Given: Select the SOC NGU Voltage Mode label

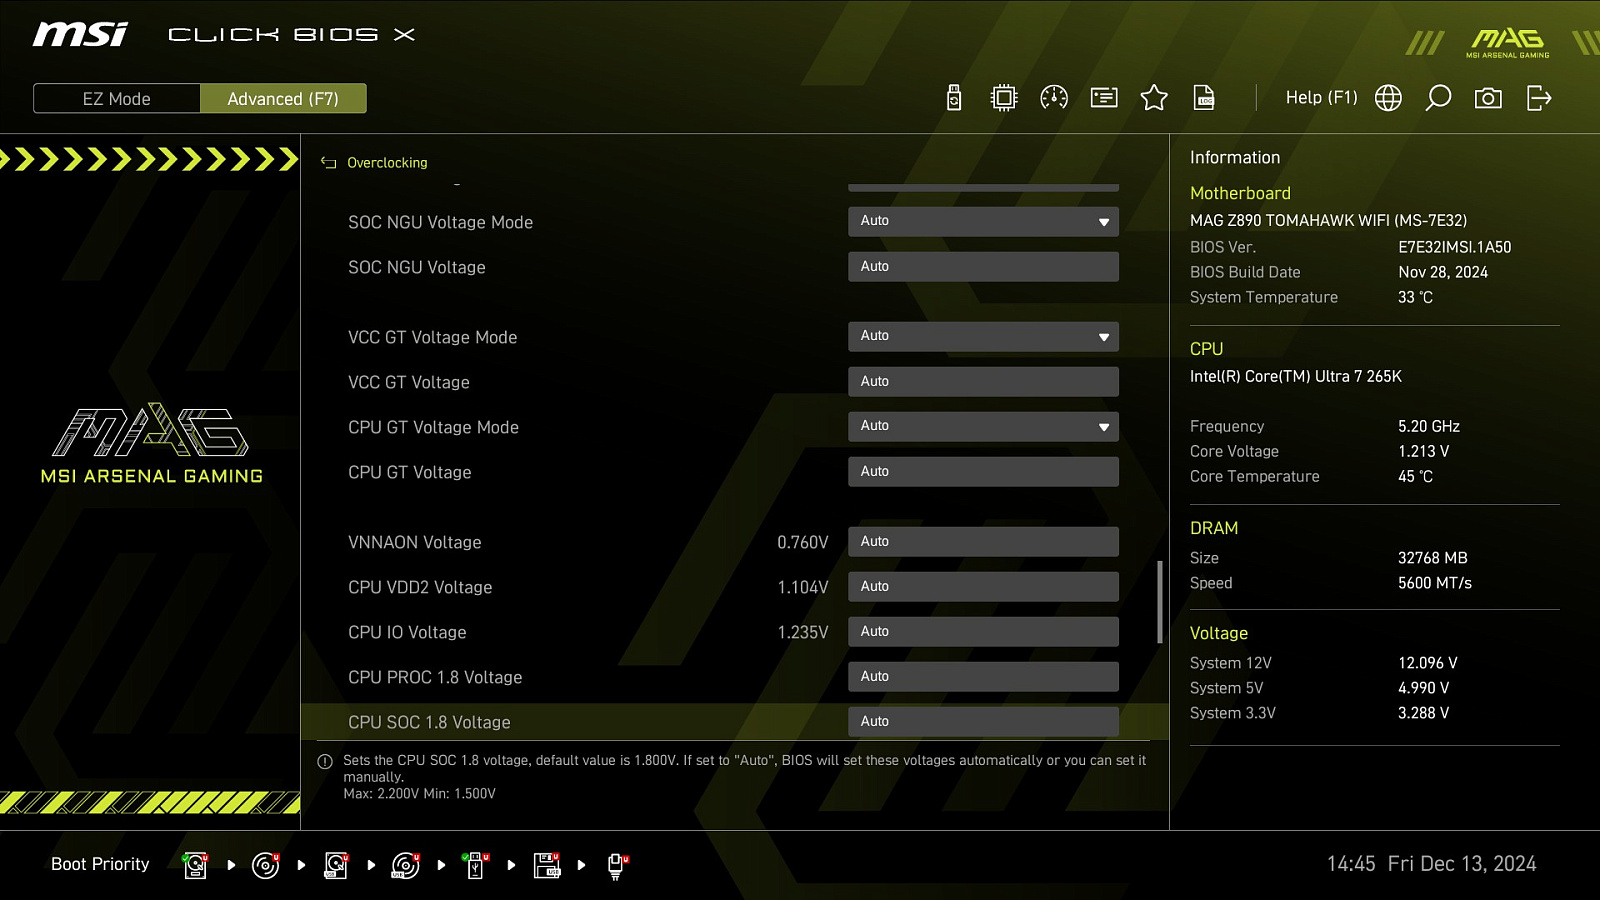Looking at the screenshot, I should tap(440, 222).
